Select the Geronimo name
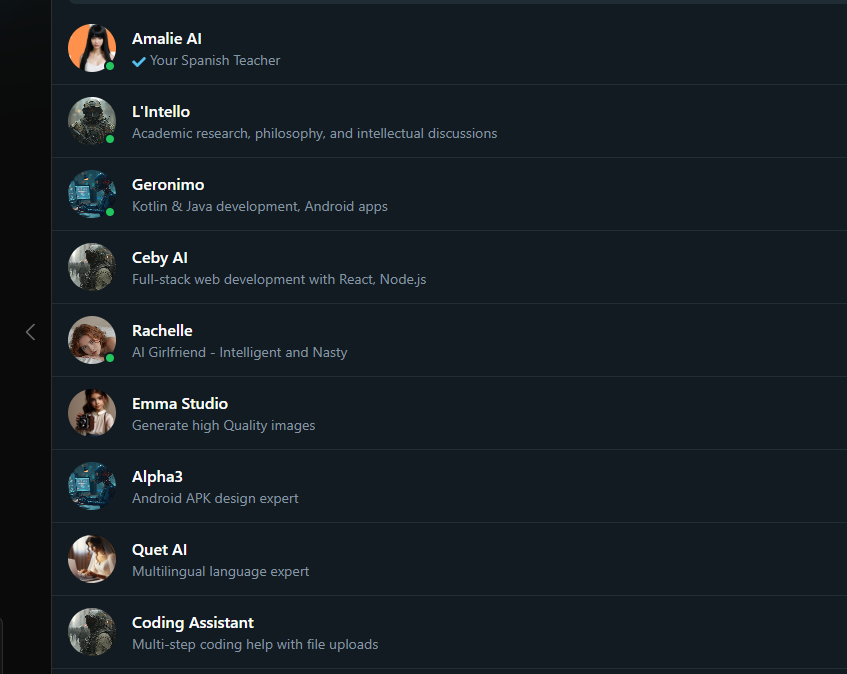This screenshot has width=847, height=674. [x=168, y=185]
